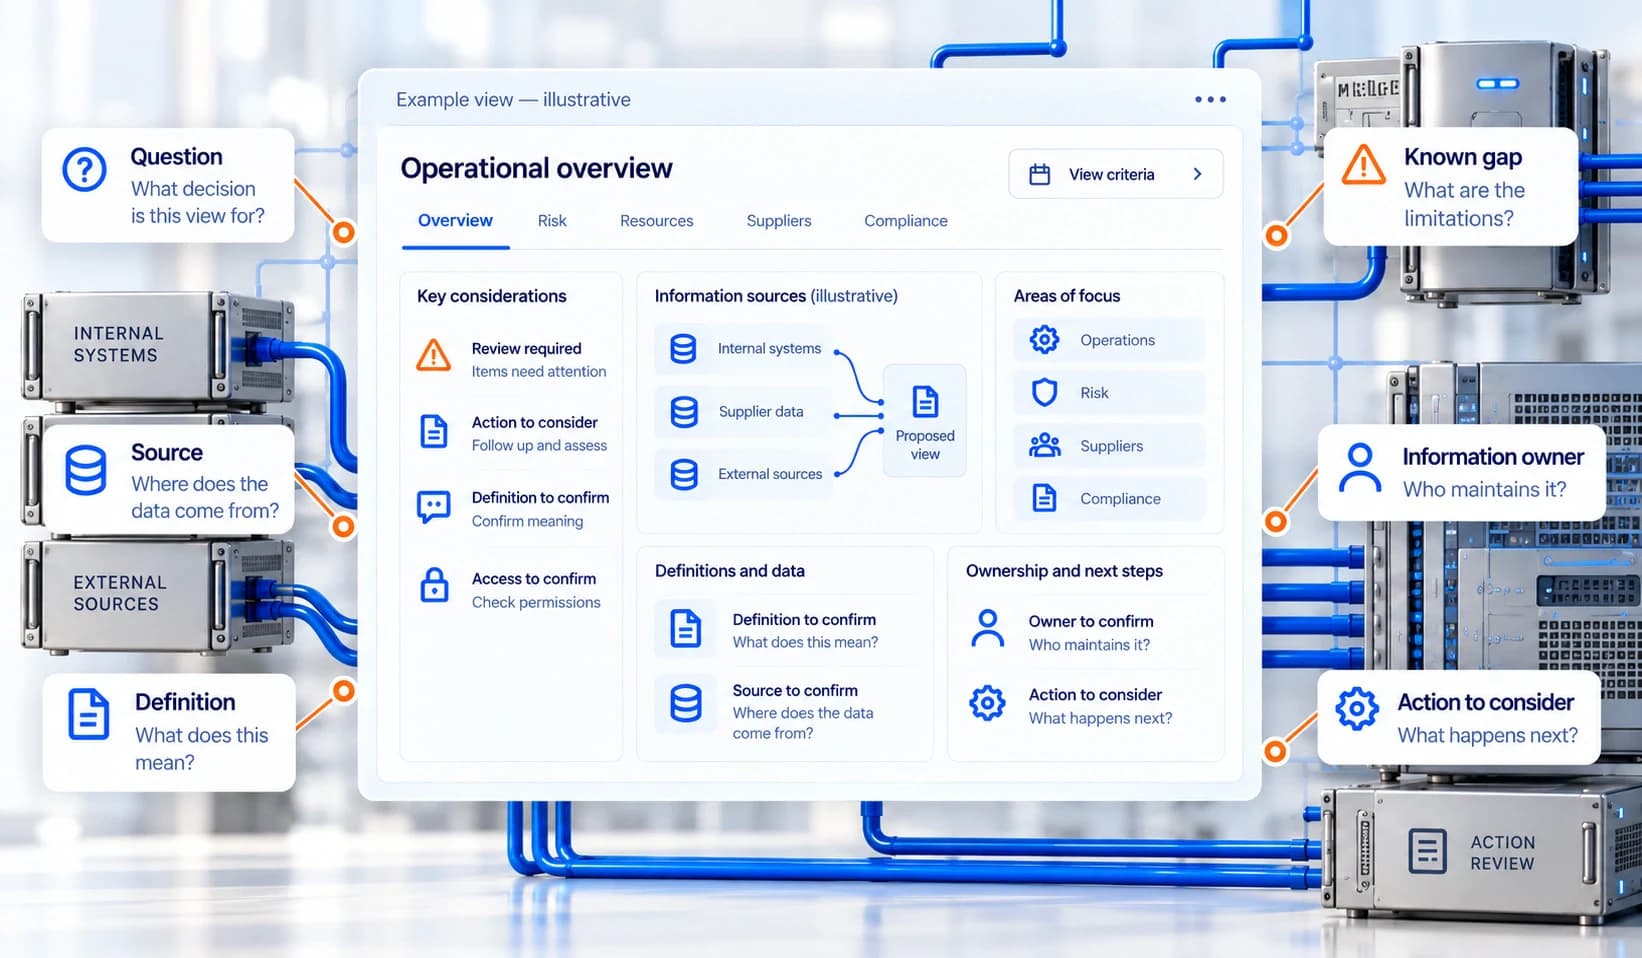Click the Risk shield icon in Areas of focus
This screenshot has height=958, width=1642.
tap(1044, 392)
